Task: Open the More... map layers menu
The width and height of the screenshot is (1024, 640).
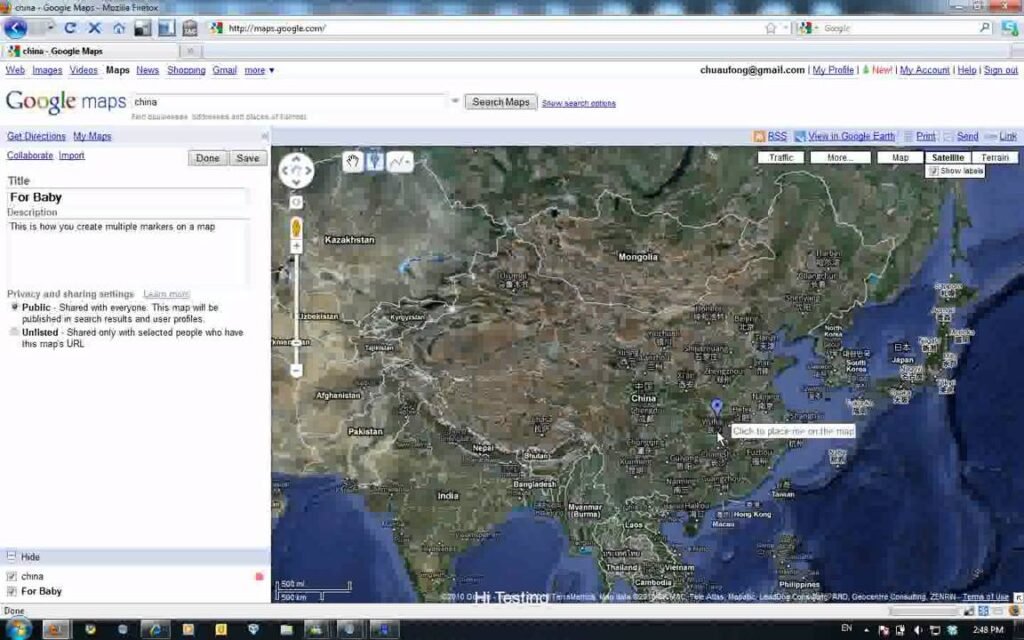Action: (840, 157)
